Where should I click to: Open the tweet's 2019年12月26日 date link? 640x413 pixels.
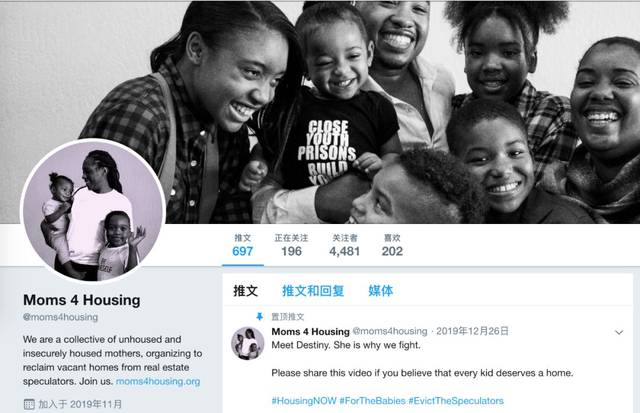click(x=473, y=331)
